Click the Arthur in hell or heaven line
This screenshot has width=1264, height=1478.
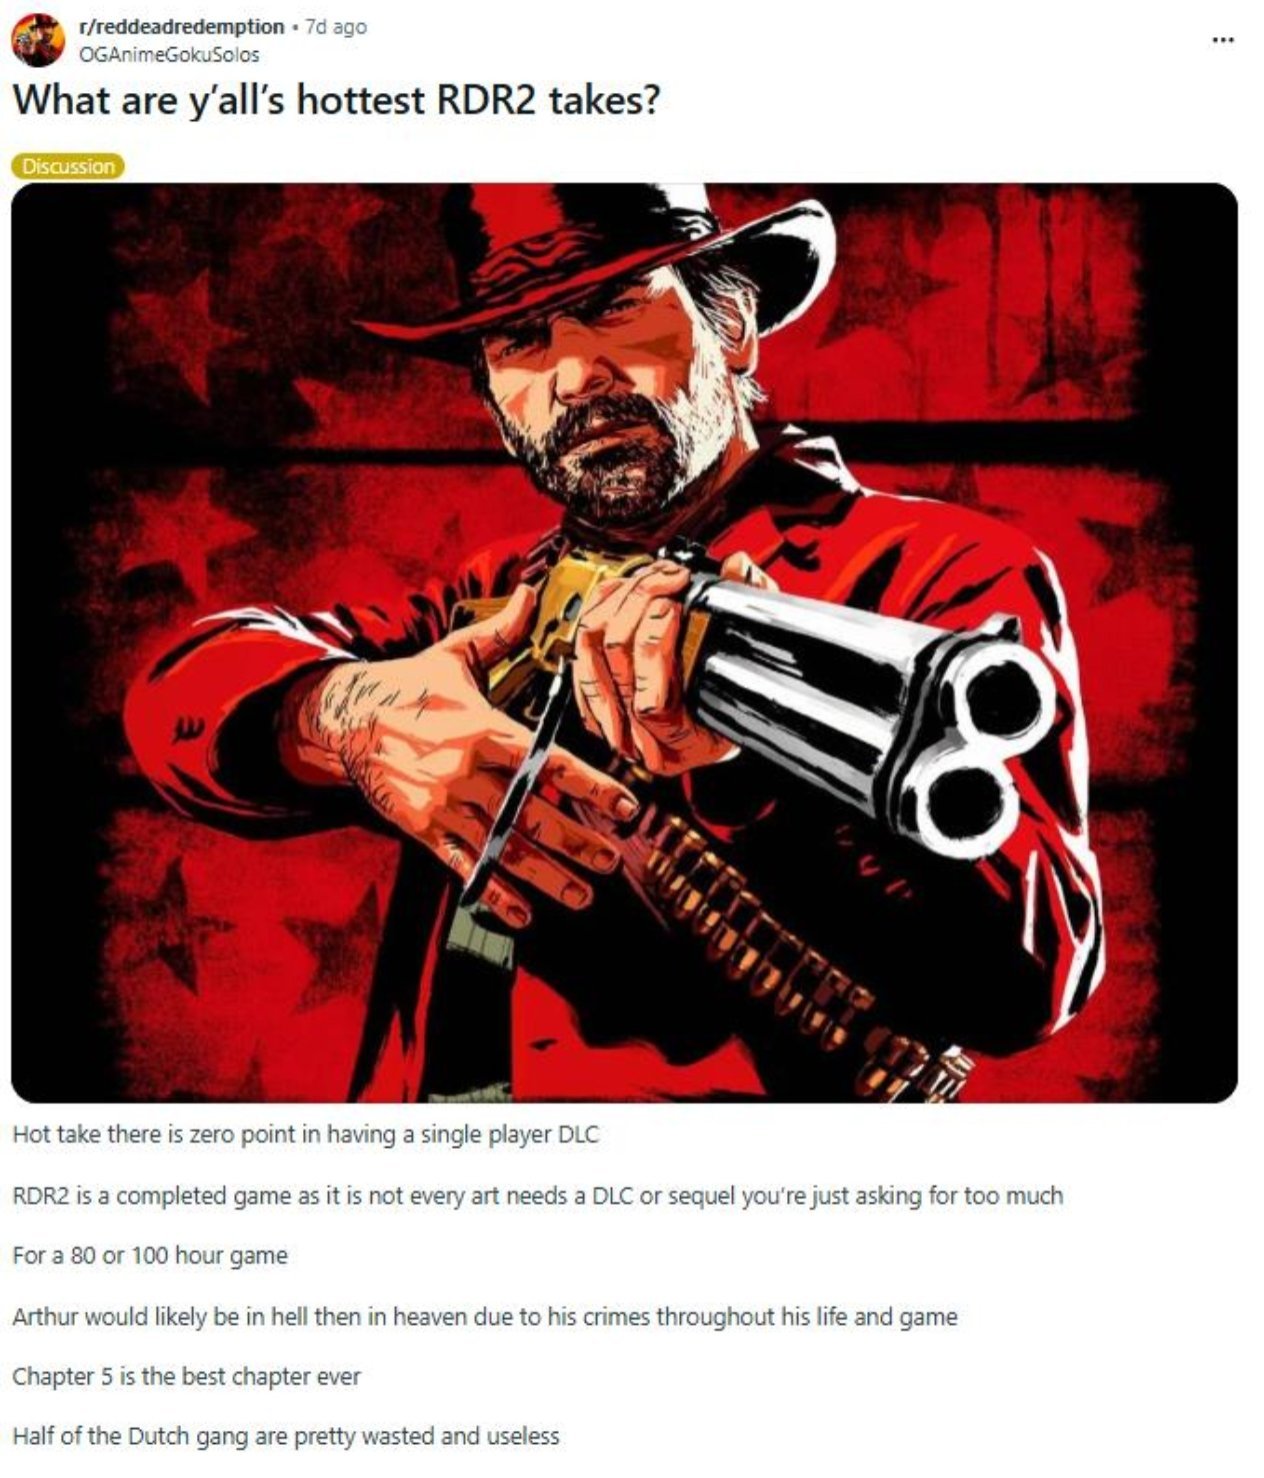tap(485, 1316)
